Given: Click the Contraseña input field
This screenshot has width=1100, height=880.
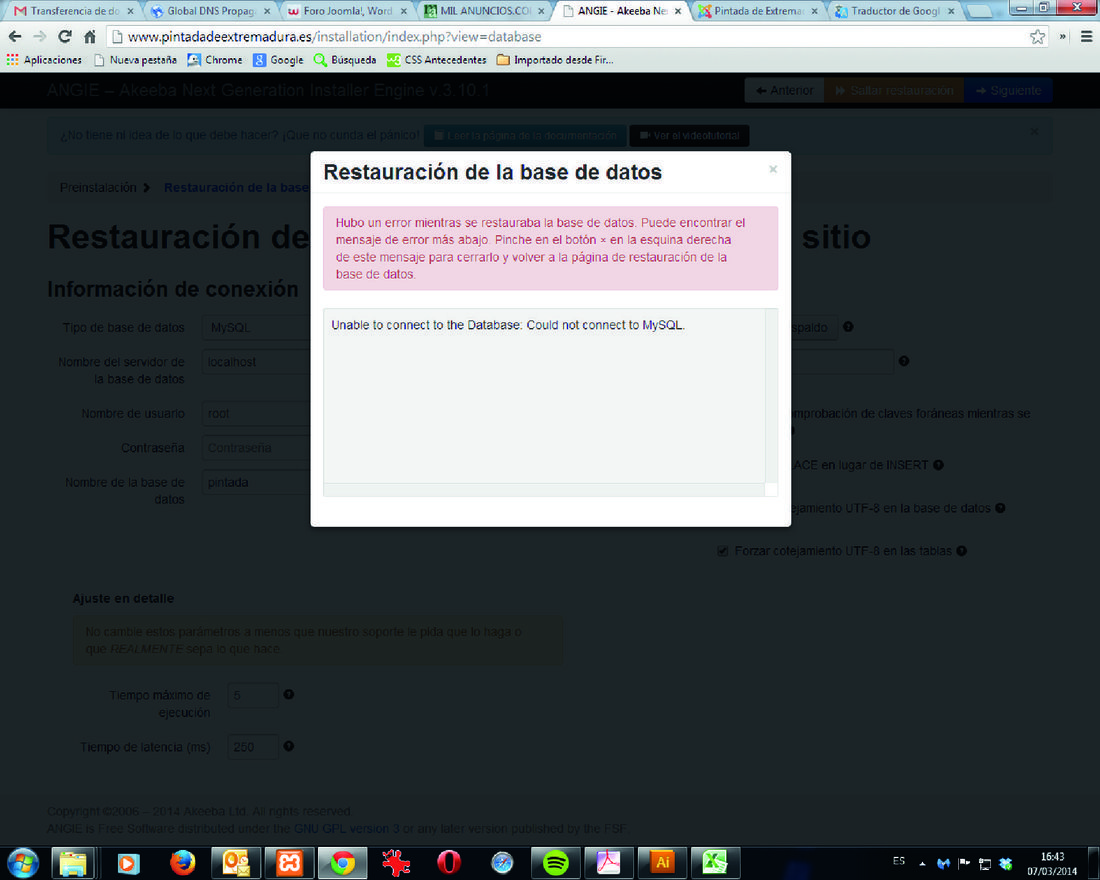Looking at the screenshot, I should coord(256,448).
